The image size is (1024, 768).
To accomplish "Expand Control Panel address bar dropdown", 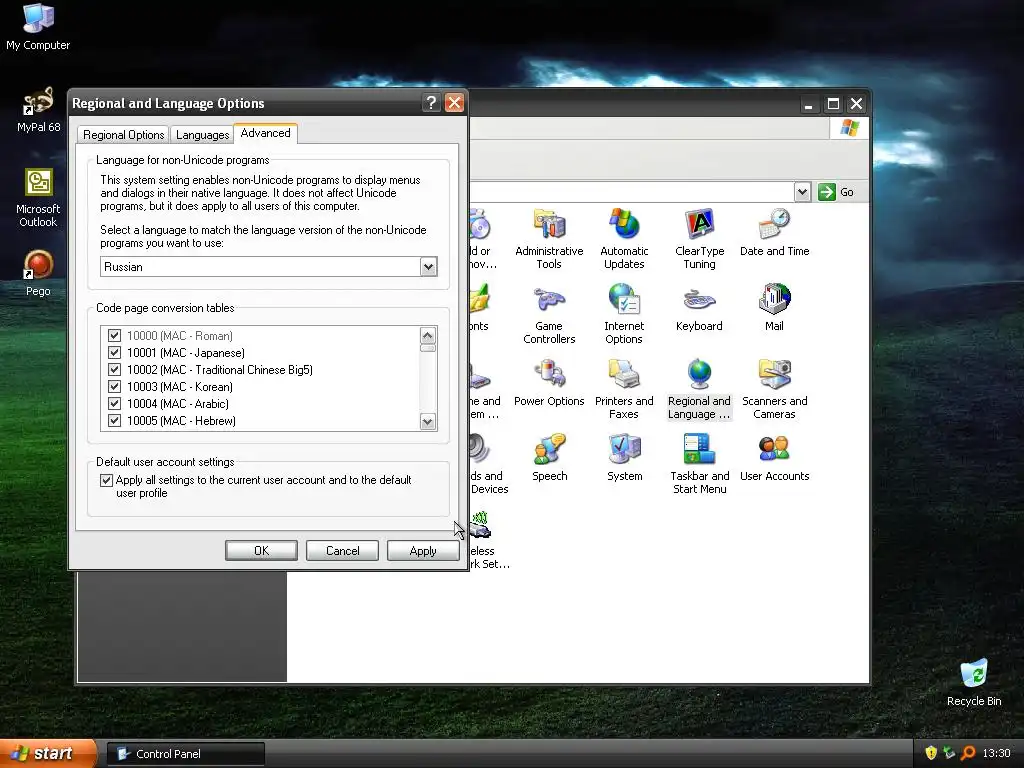I will [803, 192].
